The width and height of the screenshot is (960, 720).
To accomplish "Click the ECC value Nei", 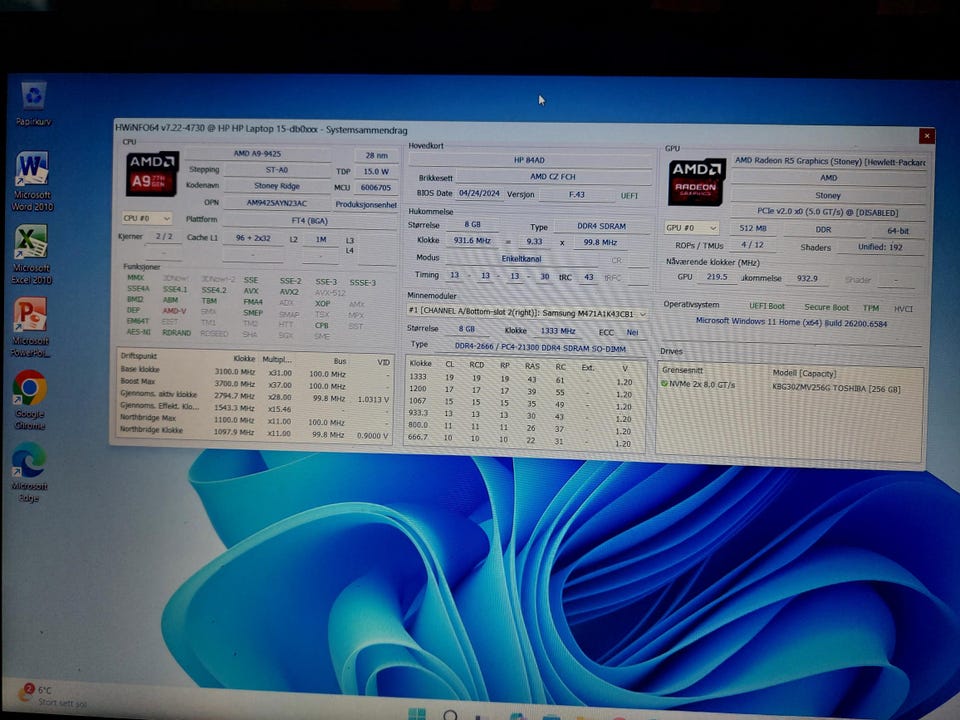I will [632, 332].
